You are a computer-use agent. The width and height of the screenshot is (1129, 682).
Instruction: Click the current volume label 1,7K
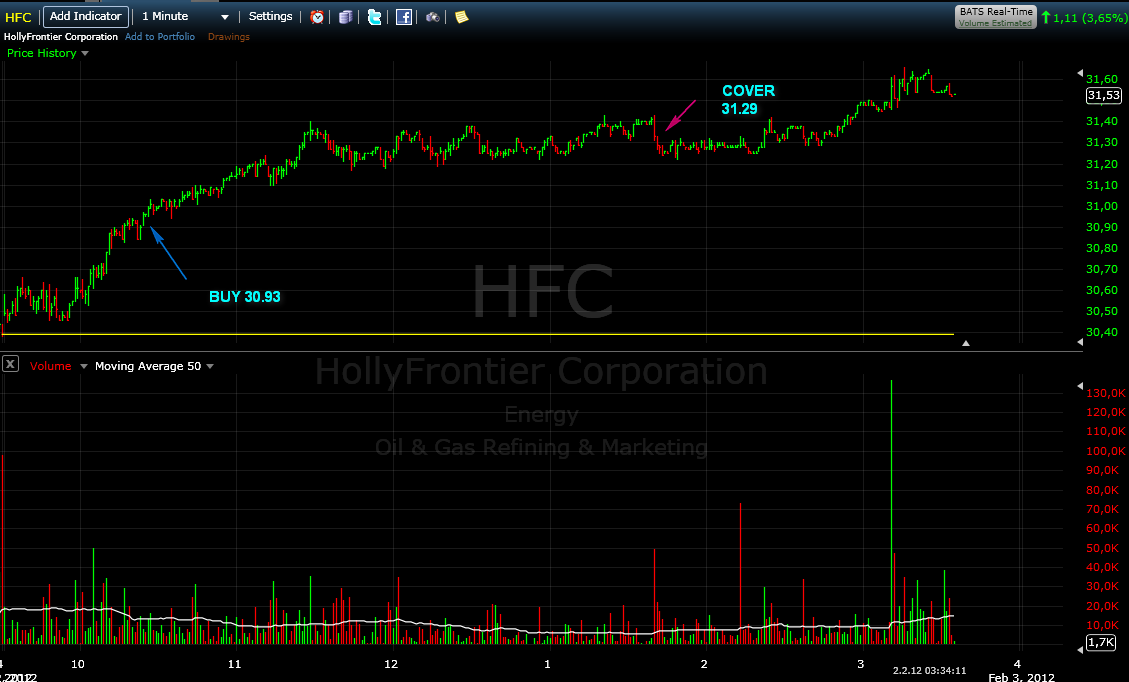tap(1101, 642)
